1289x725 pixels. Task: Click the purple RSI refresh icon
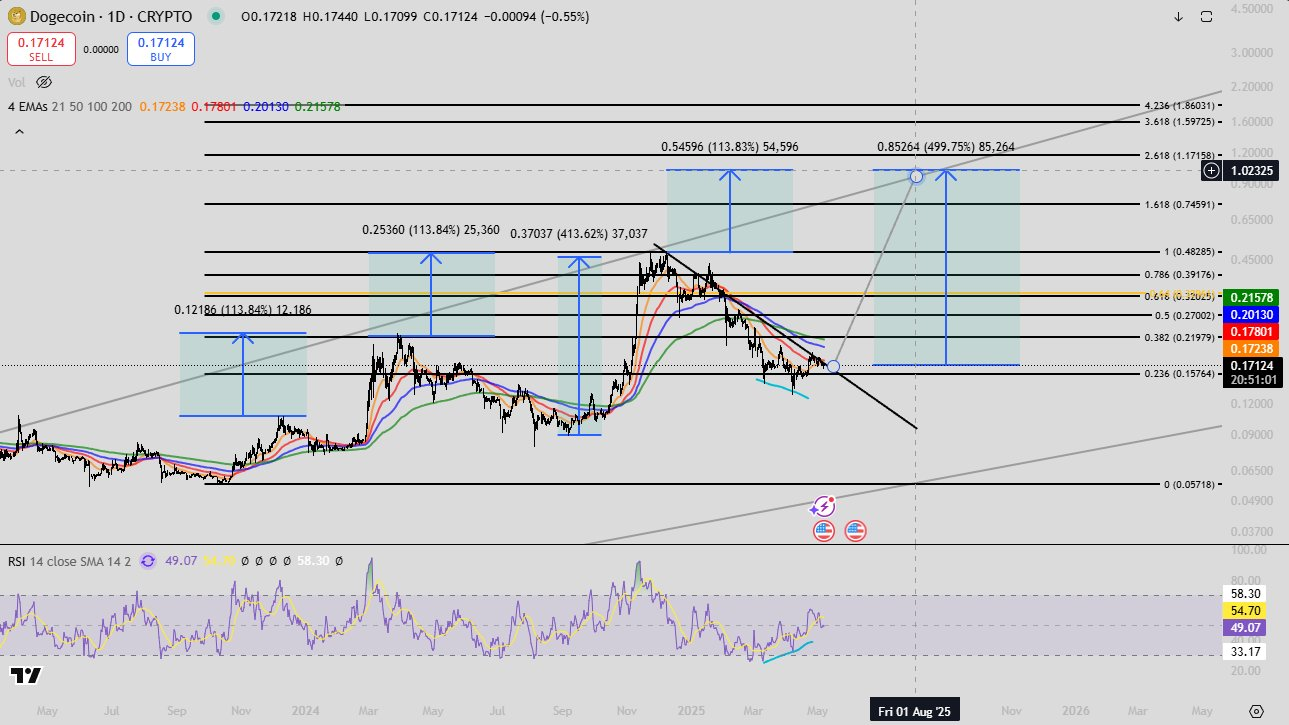148,561
